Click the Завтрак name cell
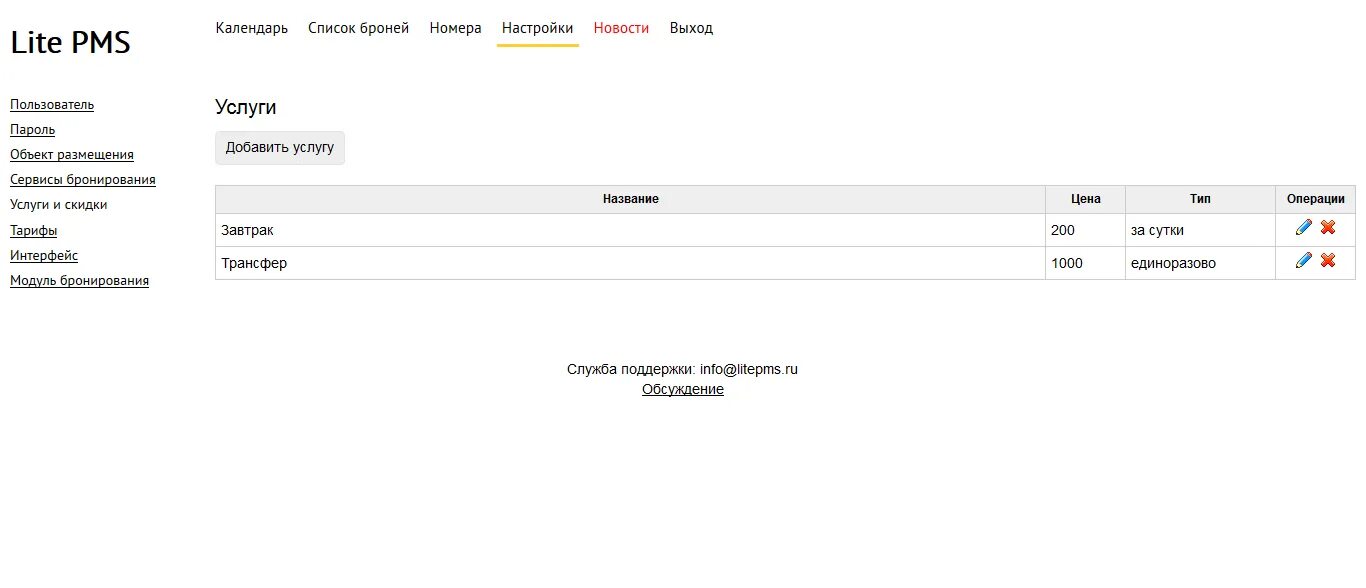The width and height of the screenshot is (1366, 588). (x=630, y=230)
